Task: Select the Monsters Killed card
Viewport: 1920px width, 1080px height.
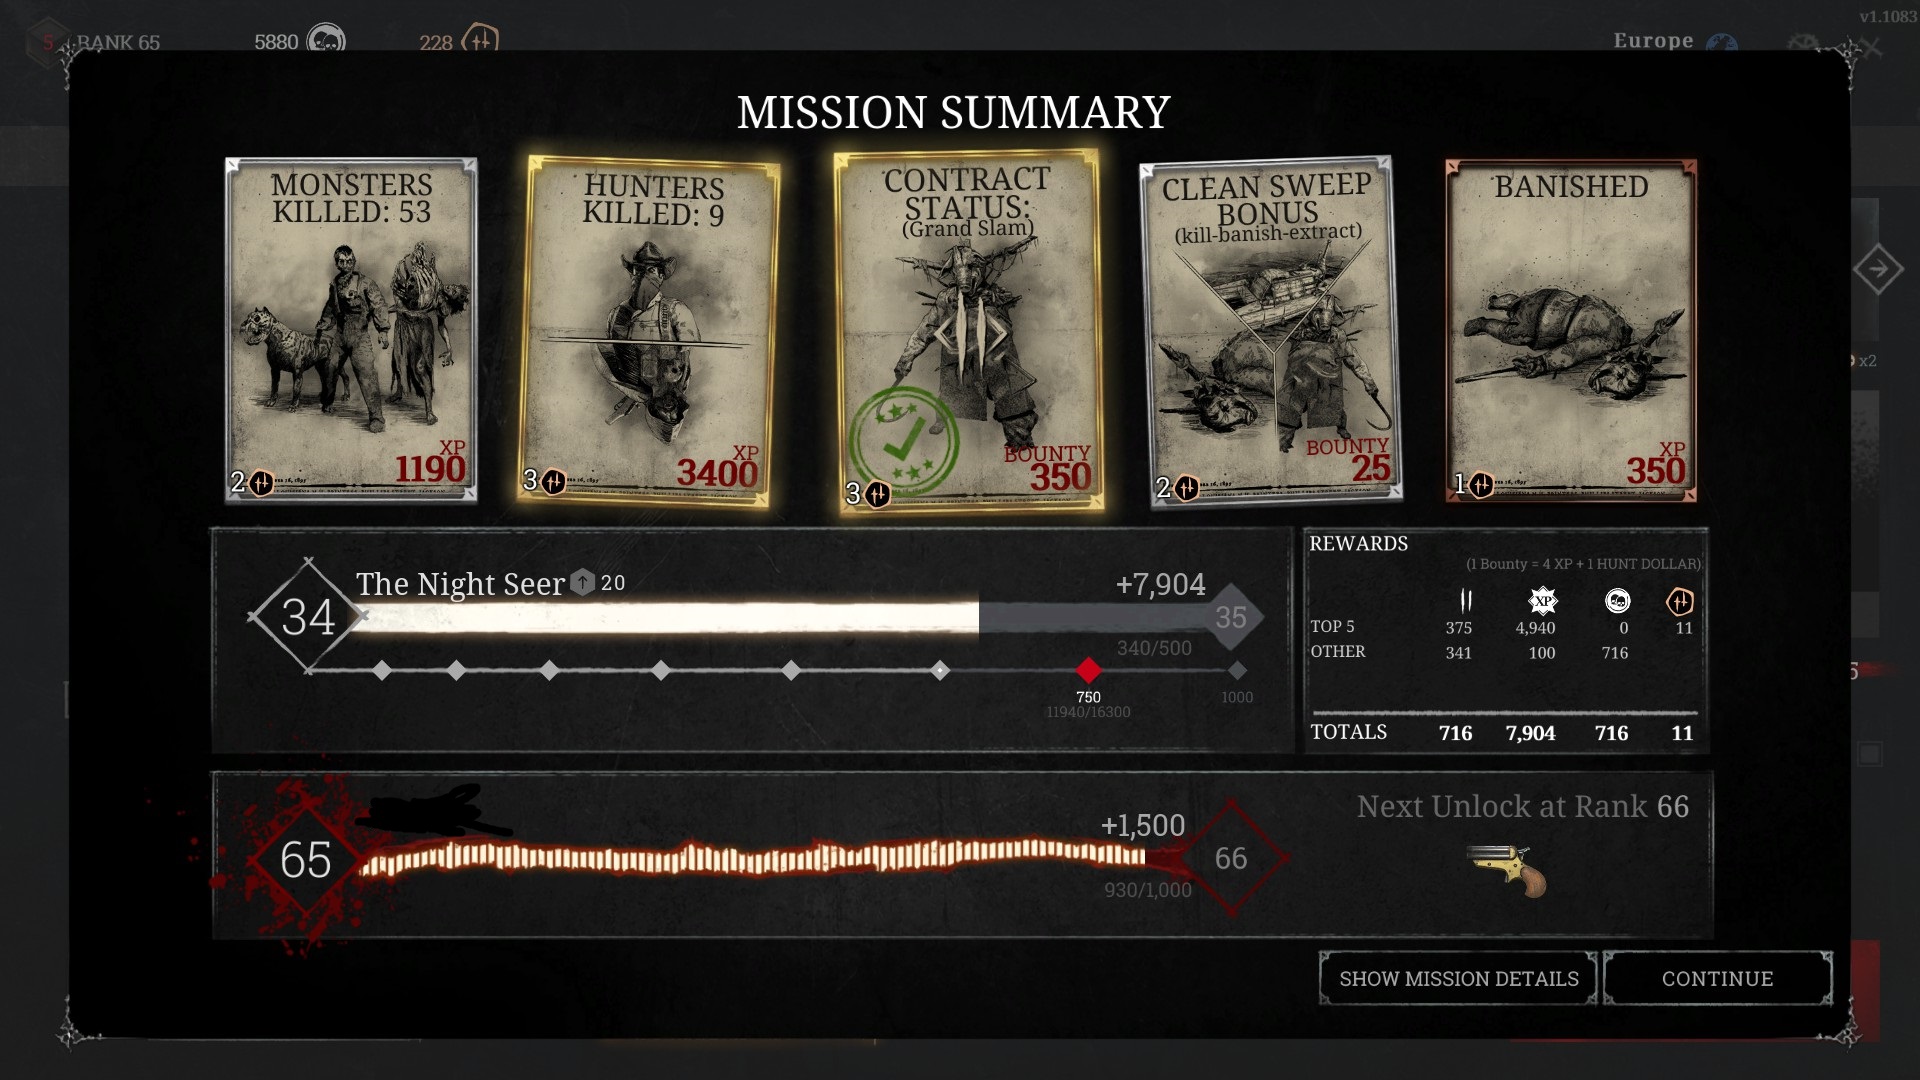Action: tap(351, 330)
